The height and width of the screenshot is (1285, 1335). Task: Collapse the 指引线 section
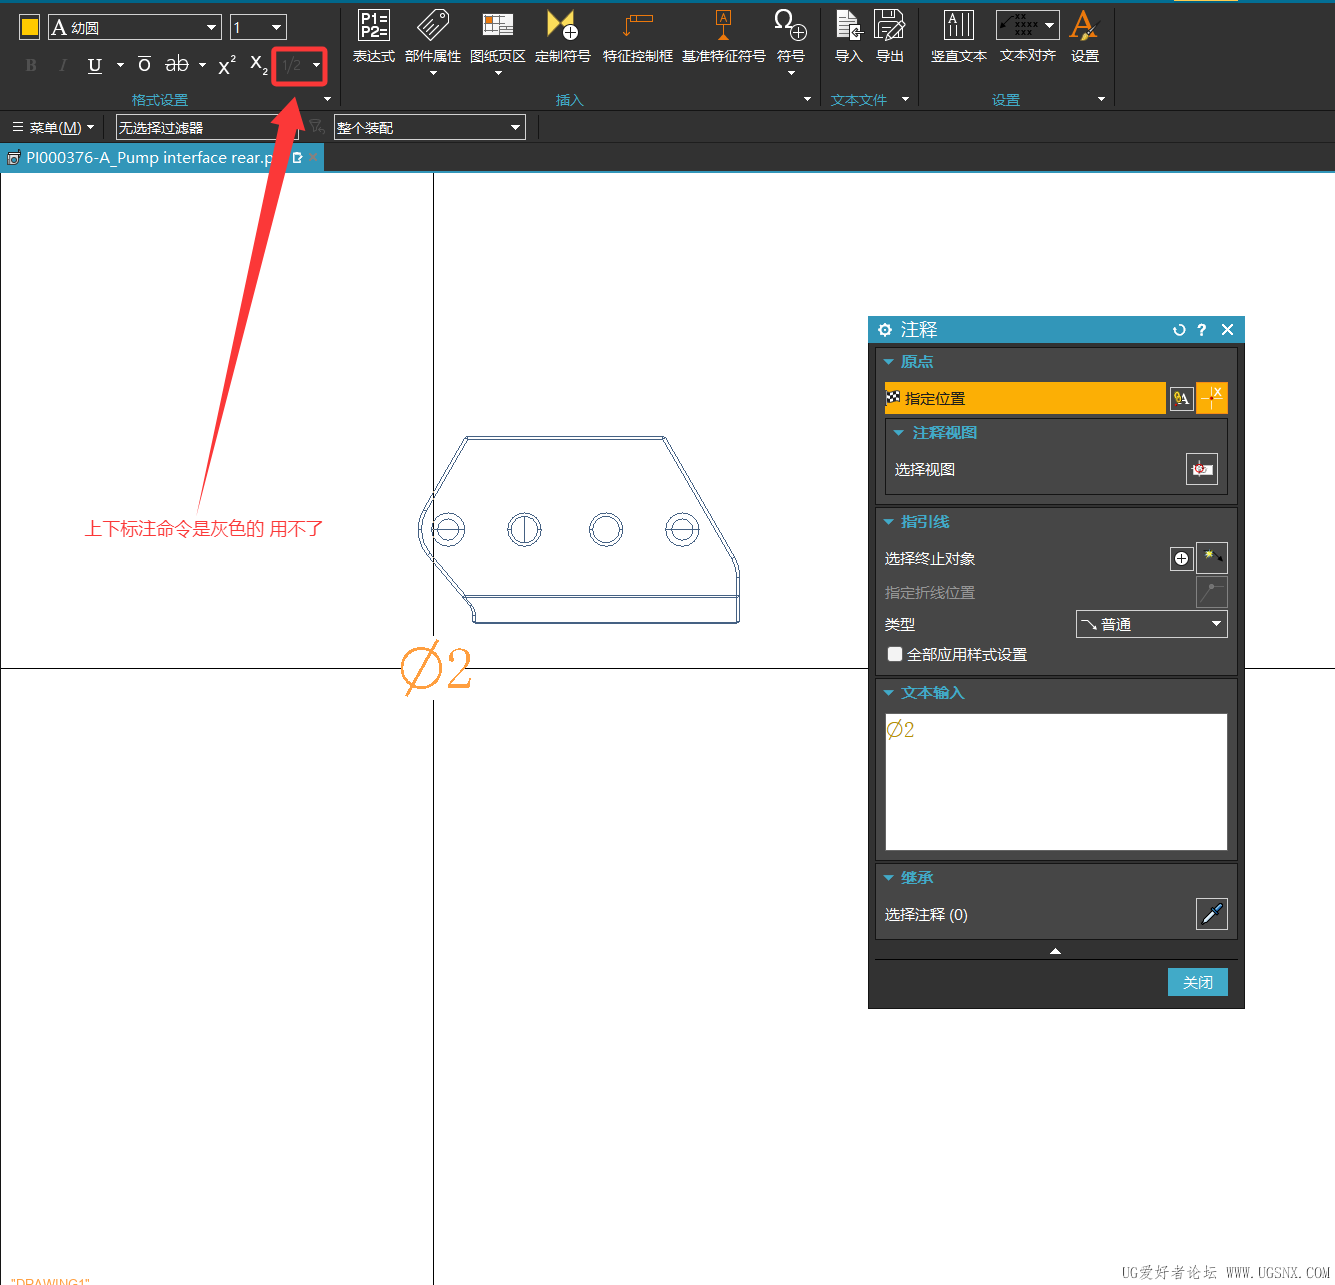click(x=888, y=522)
